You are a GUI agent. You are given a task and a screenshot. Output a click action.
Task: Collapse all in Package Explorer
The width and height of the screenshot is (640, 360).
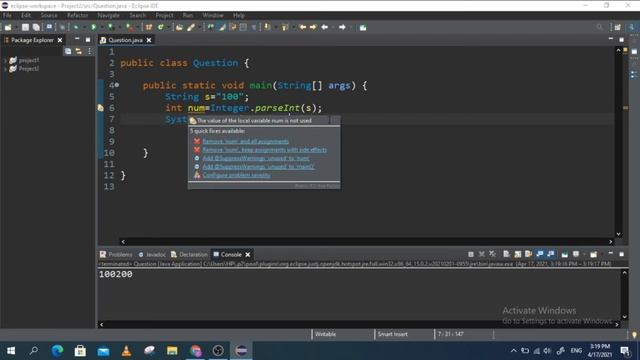[68, 51]
